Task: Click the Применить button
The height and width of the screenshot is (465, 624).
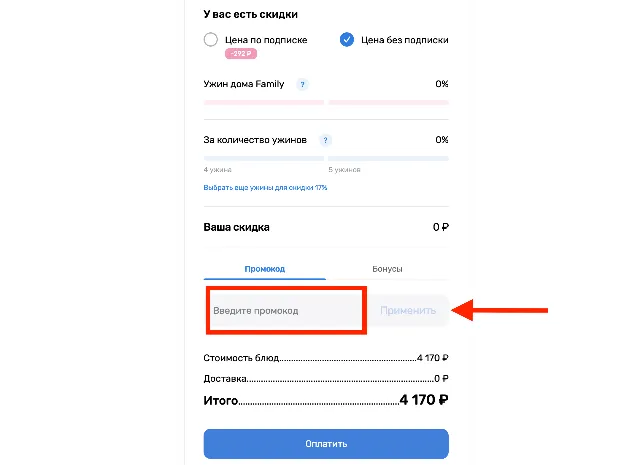Action: pyautogui.click(x=408, y=311)
